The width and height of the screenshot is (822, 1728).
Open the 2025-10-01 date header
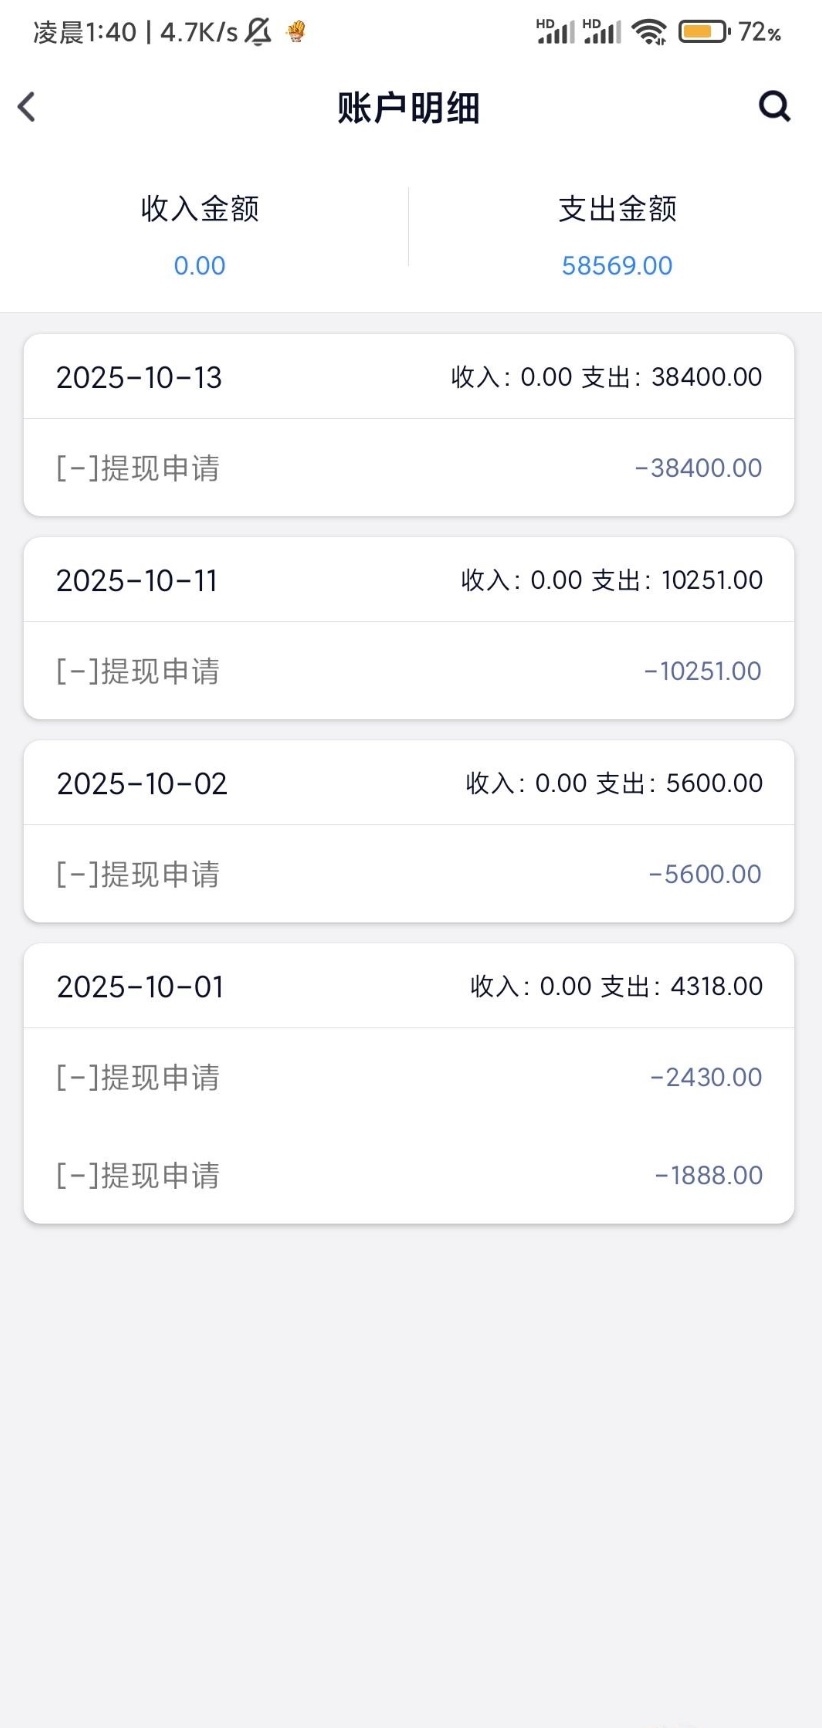click(x=140, y=987)
